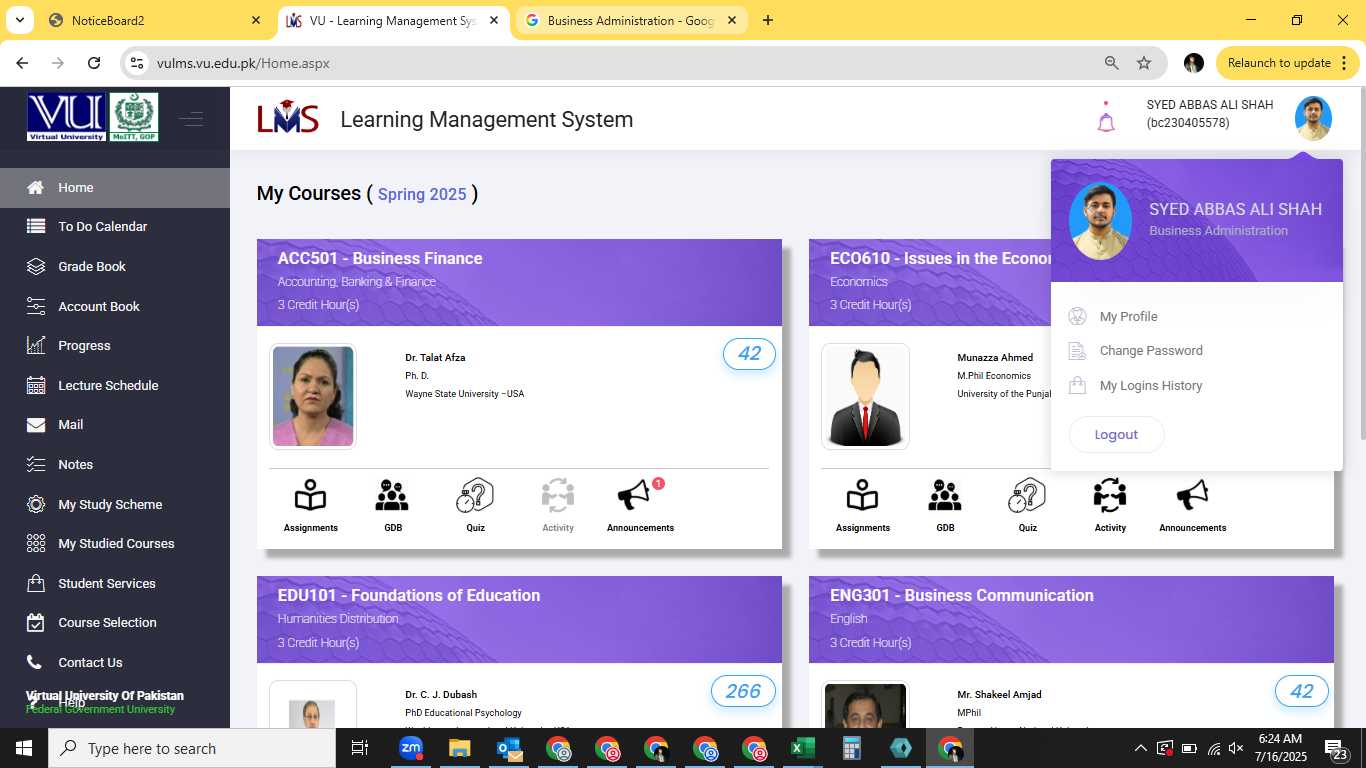The height and width of the screenshot is (768, 1366).
Task: Open Quiz icon under ECO610 course
Action: tap(1027, 505)
